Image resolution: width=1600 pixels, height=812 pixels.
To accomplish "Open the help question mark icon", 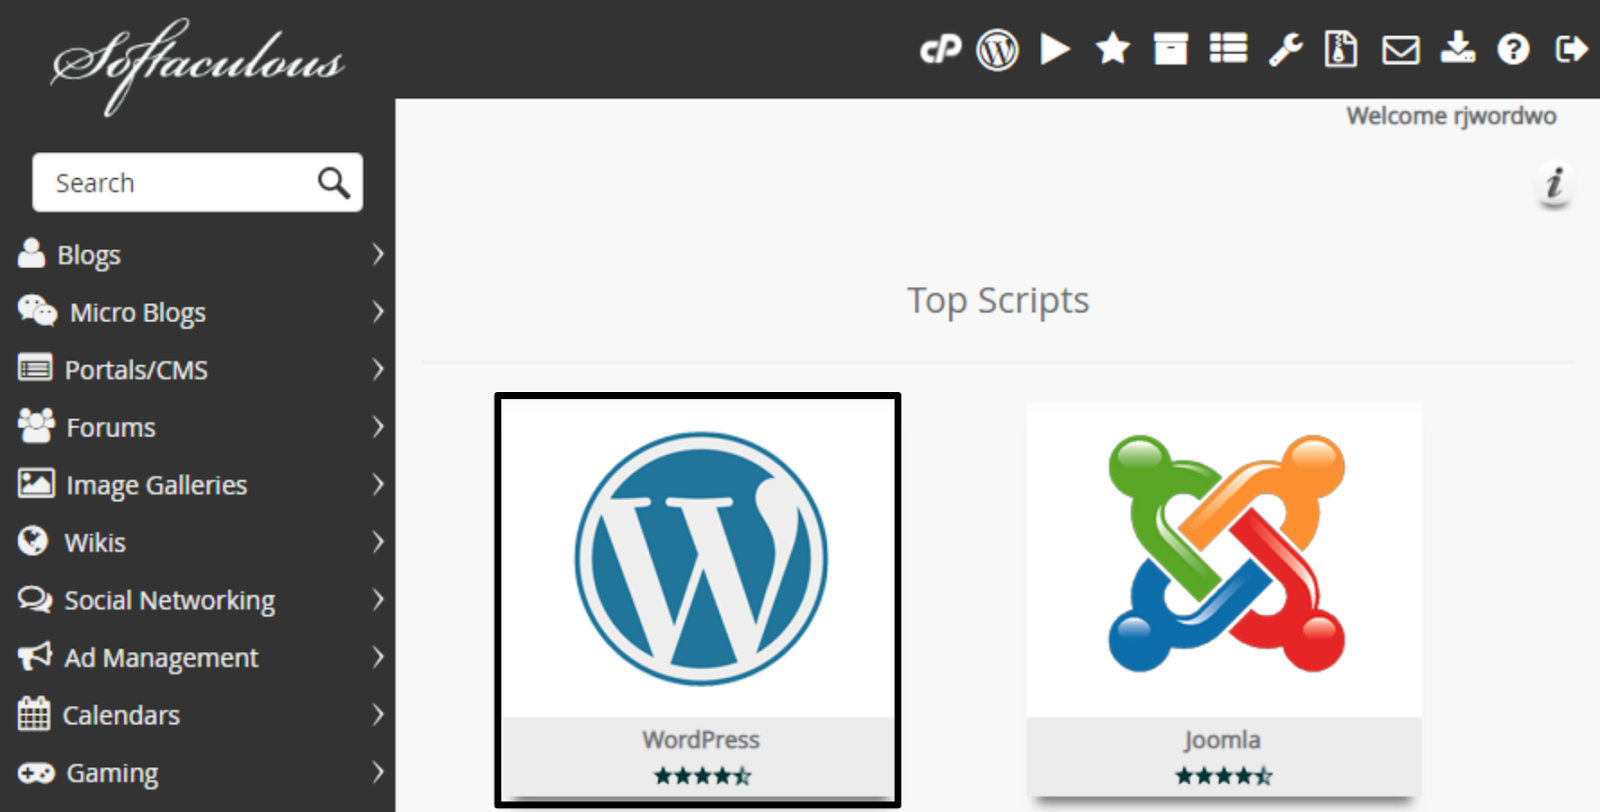I will [1513, 49].
